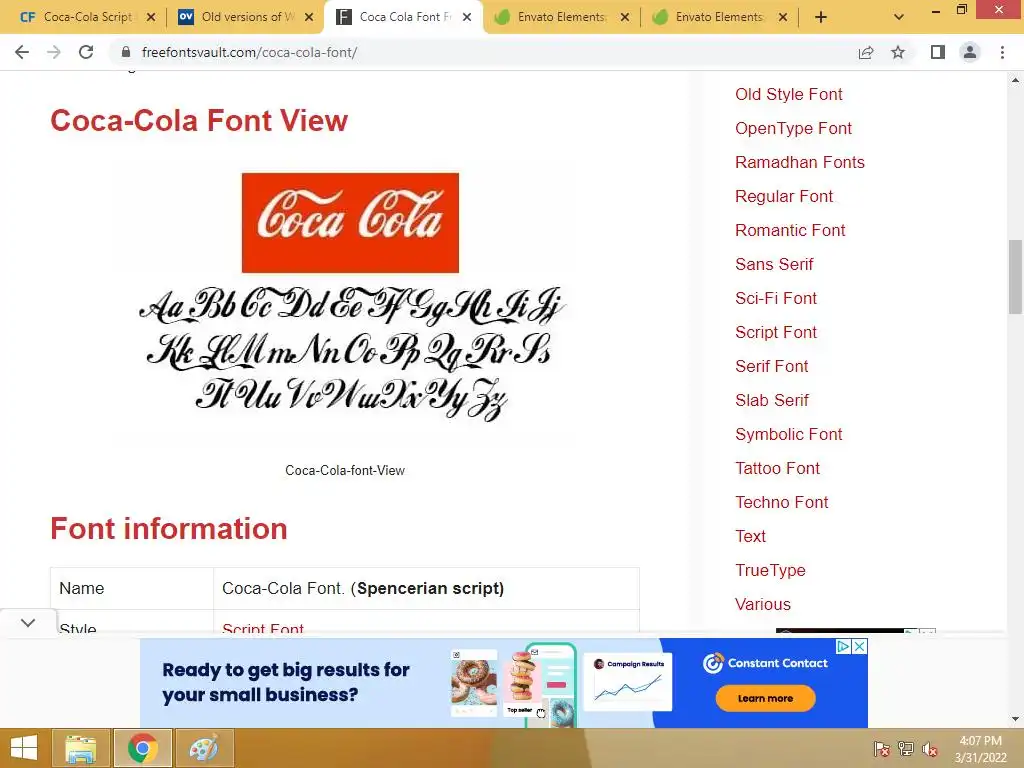Open the Tattoo Font category

point(777,468)
